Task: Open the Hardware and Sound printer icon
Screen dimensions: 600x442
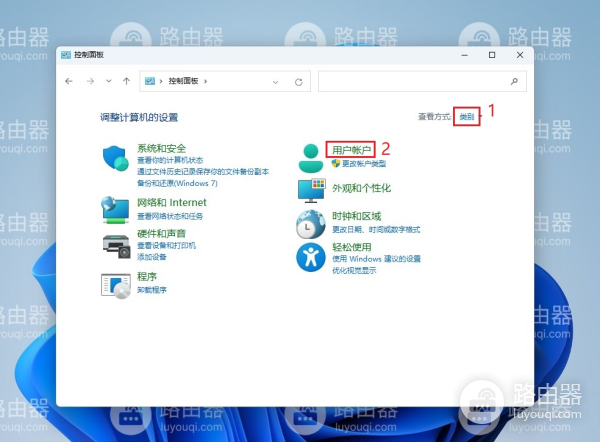Action: (117, 247)
